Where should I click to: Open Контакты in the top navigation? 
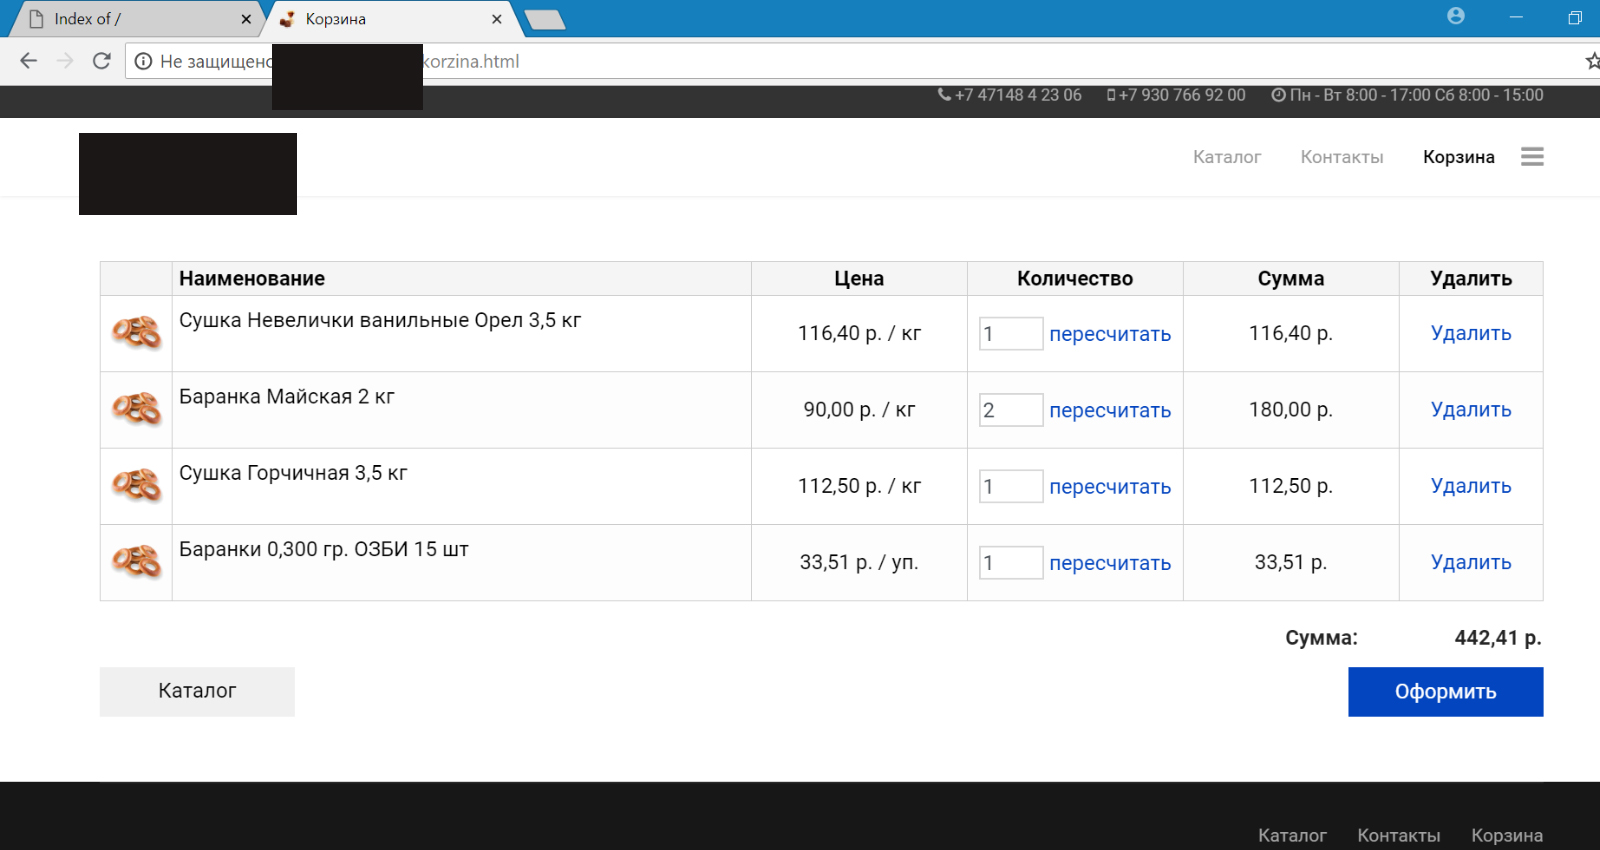(x=1342, y=157)
